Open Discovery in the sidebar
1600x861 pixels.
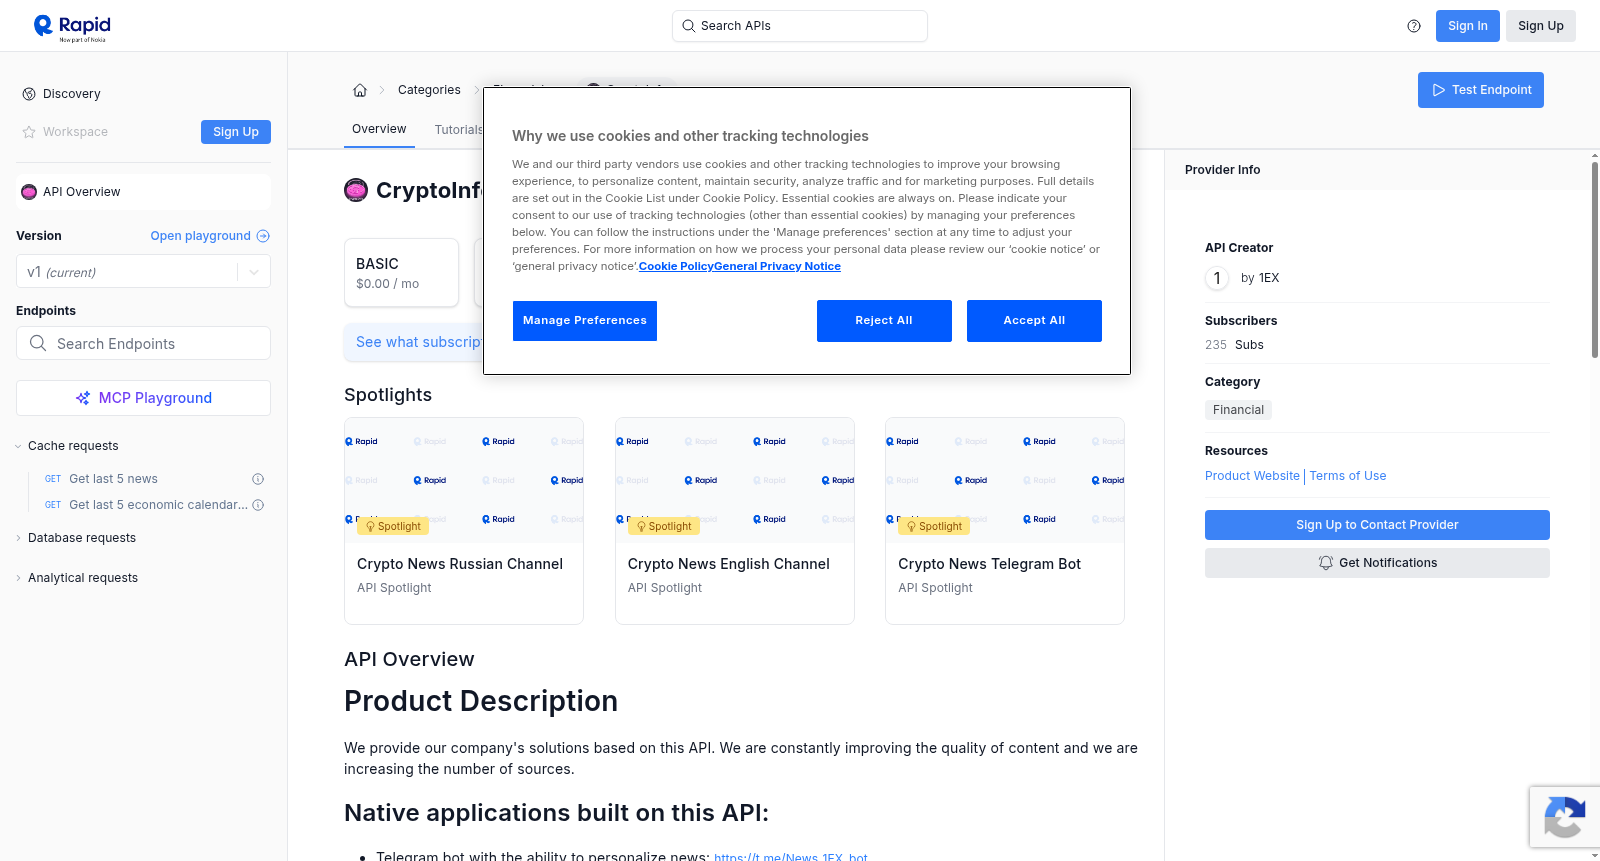pyautogui.click(x=72, y=94)
